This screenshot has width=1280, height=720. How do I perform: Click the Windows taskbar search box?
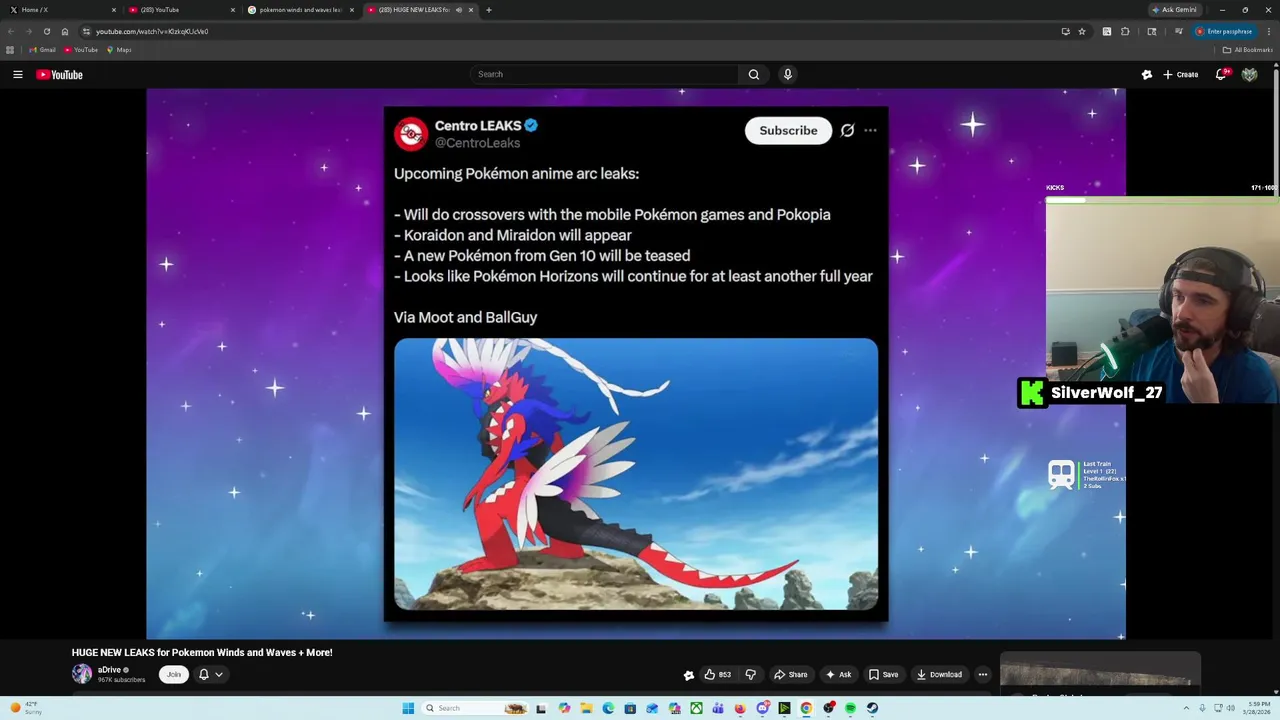[474, 708]
